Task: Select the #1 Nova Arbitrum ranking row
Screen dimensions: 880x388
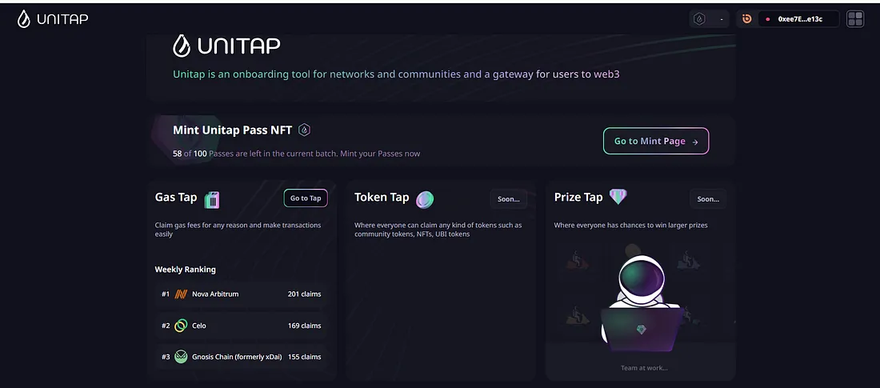Action: (x=241, y=294)
